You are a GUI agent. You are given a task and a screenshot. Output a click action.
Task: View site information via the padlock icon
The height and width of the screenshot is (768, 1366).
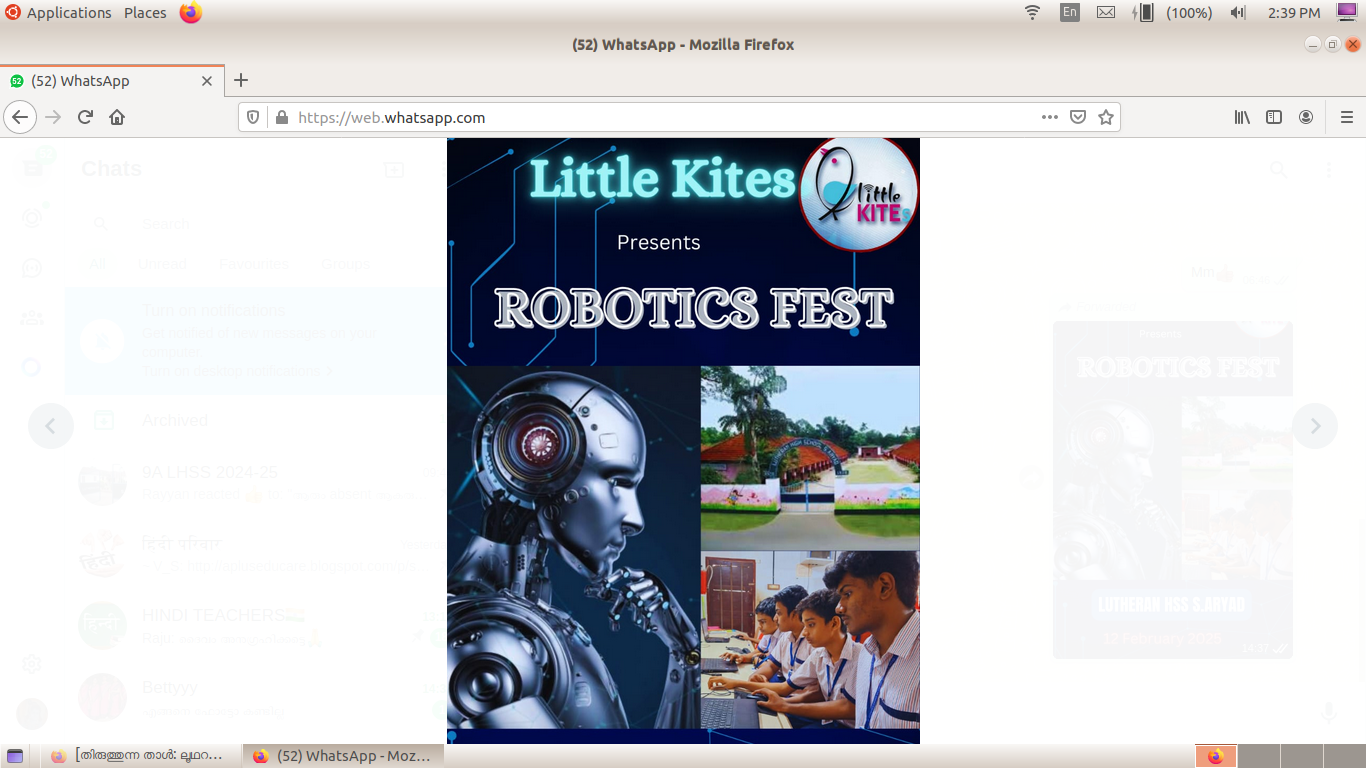282,117
